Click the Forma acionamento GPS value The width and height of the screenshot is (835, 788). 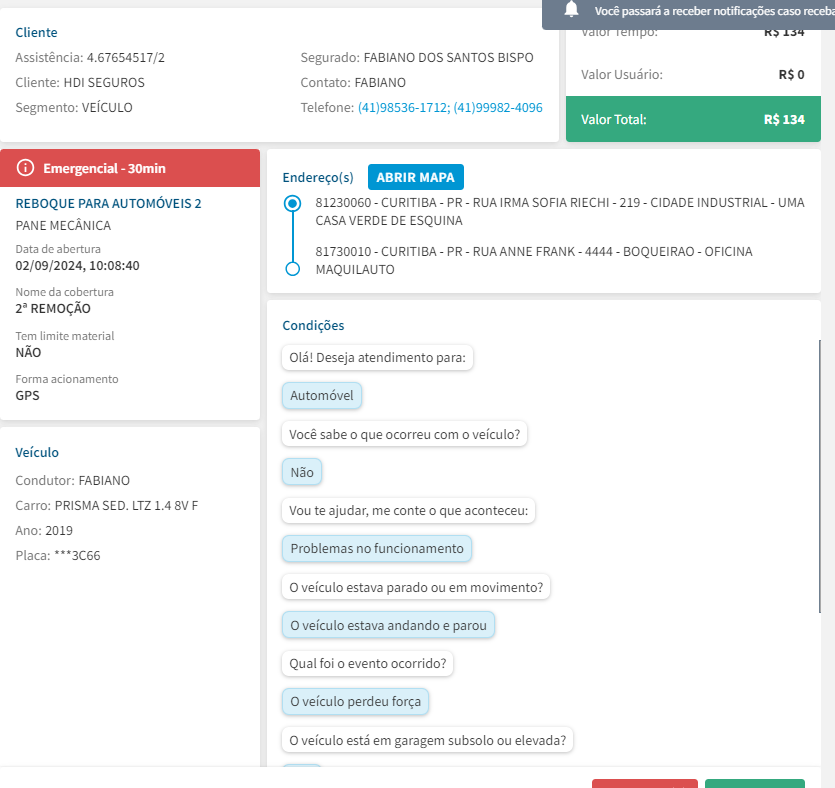(27, 396)
